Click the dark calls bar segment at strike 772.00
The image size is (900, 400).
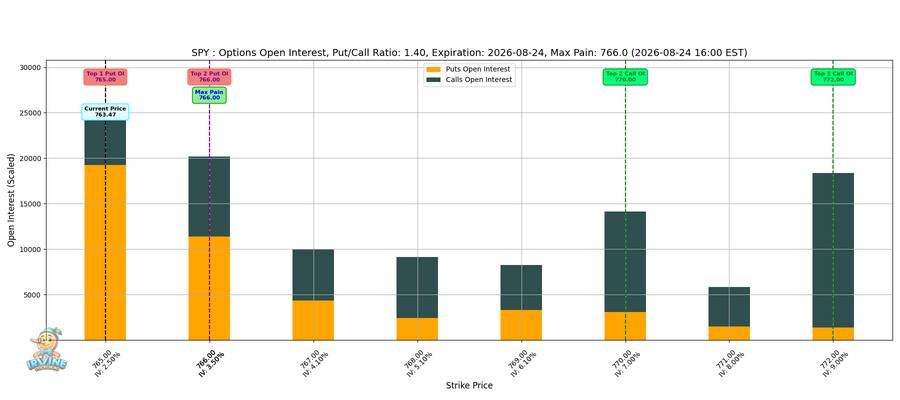(833, 250)
